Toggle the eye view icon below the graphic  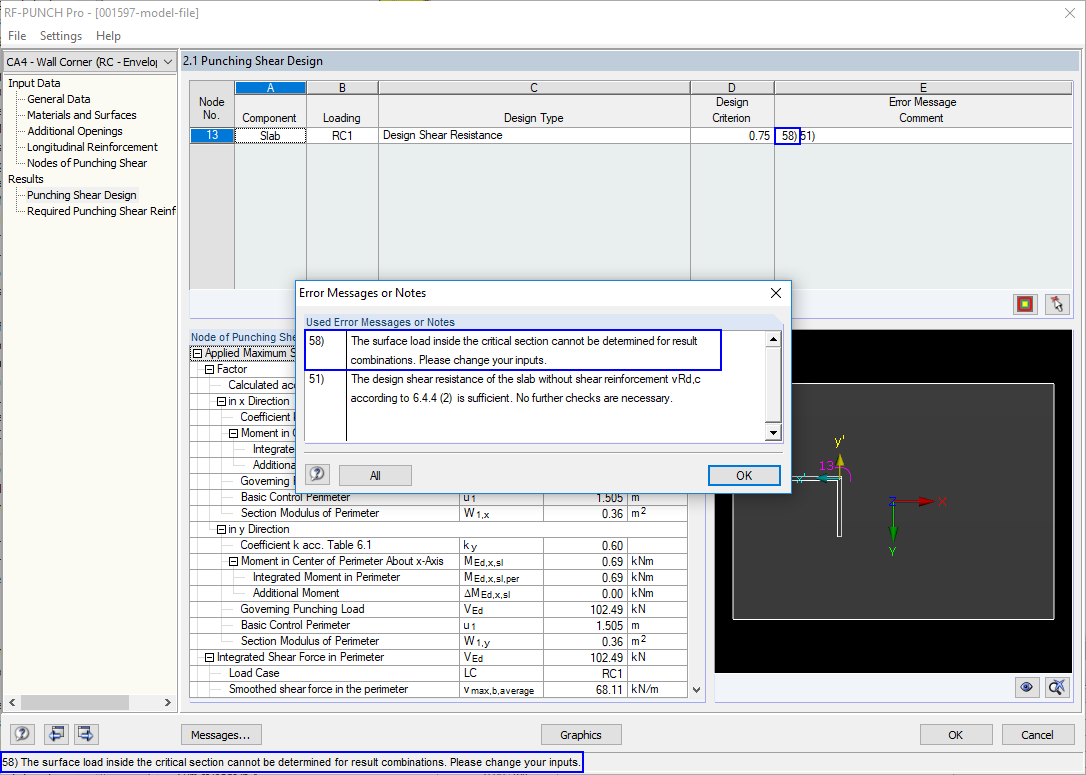1026,687
